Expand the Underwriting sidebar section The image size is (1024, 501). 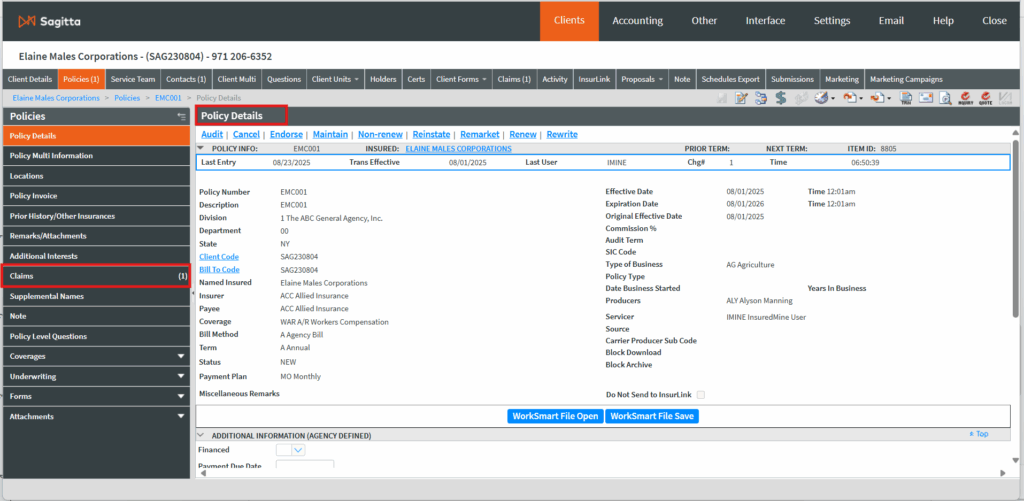[181, 376]
